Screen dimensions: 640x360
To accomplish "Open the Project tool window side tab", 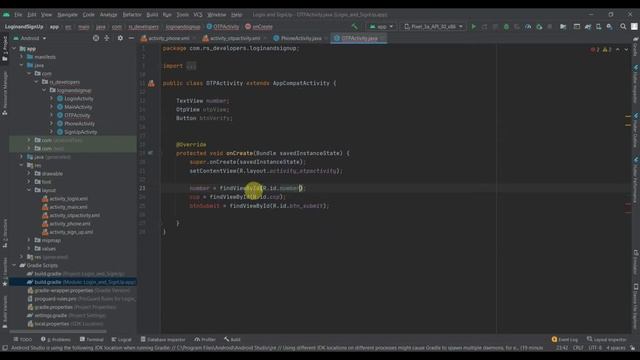I will click(x=4, y=49).
